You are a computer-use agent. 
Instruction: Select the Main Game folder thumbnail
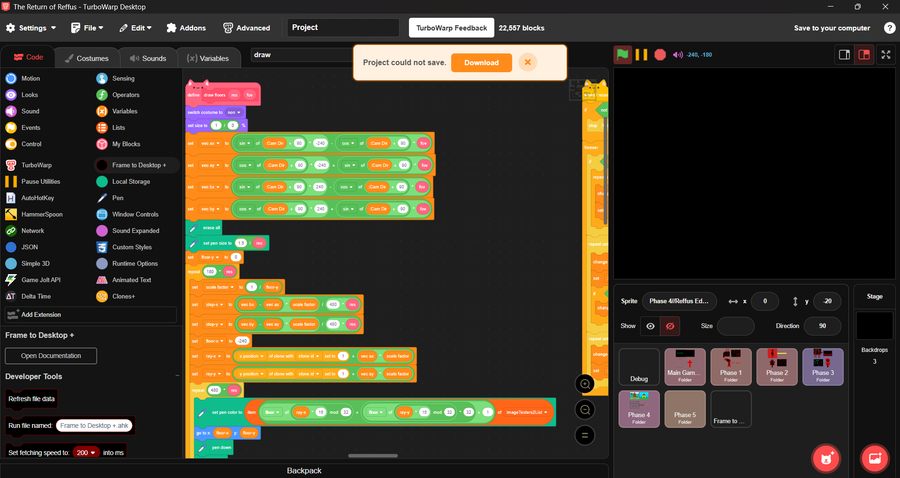coord(685,367)
